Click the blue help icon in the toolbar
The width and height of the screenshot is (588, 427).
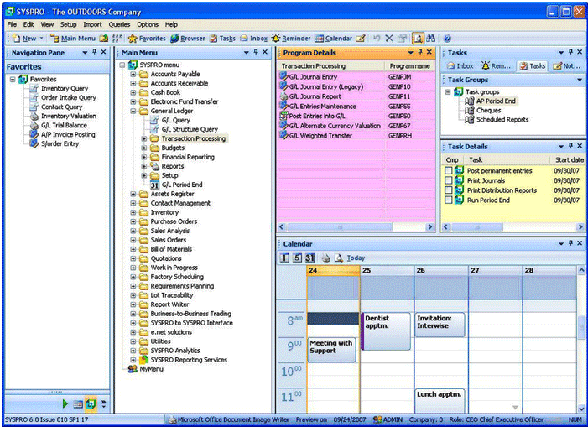pyautogui.click(x=447, y=38)
